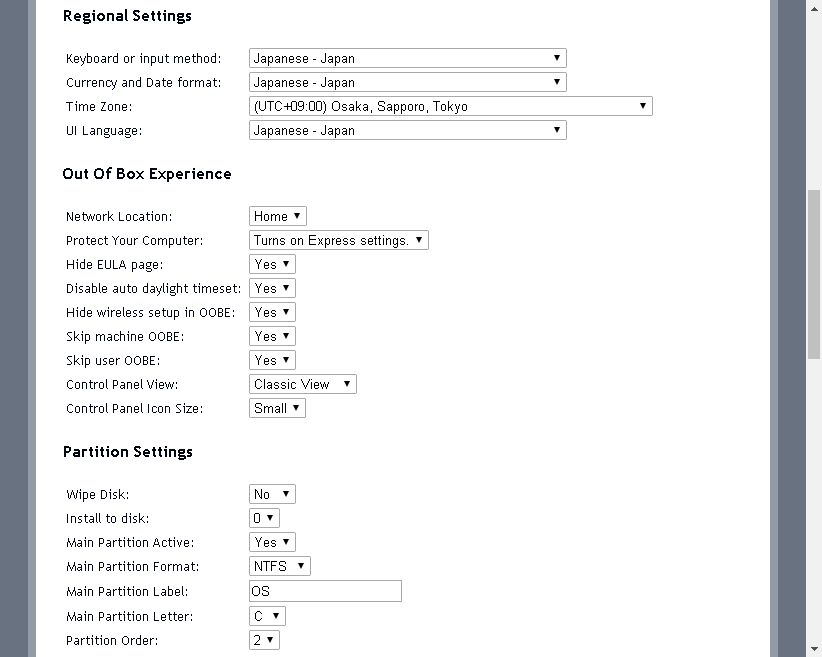This screenshot has width=822, height=657.
Task: Open Currency and Date format dropdown
Action: click(x=407, y=83)
